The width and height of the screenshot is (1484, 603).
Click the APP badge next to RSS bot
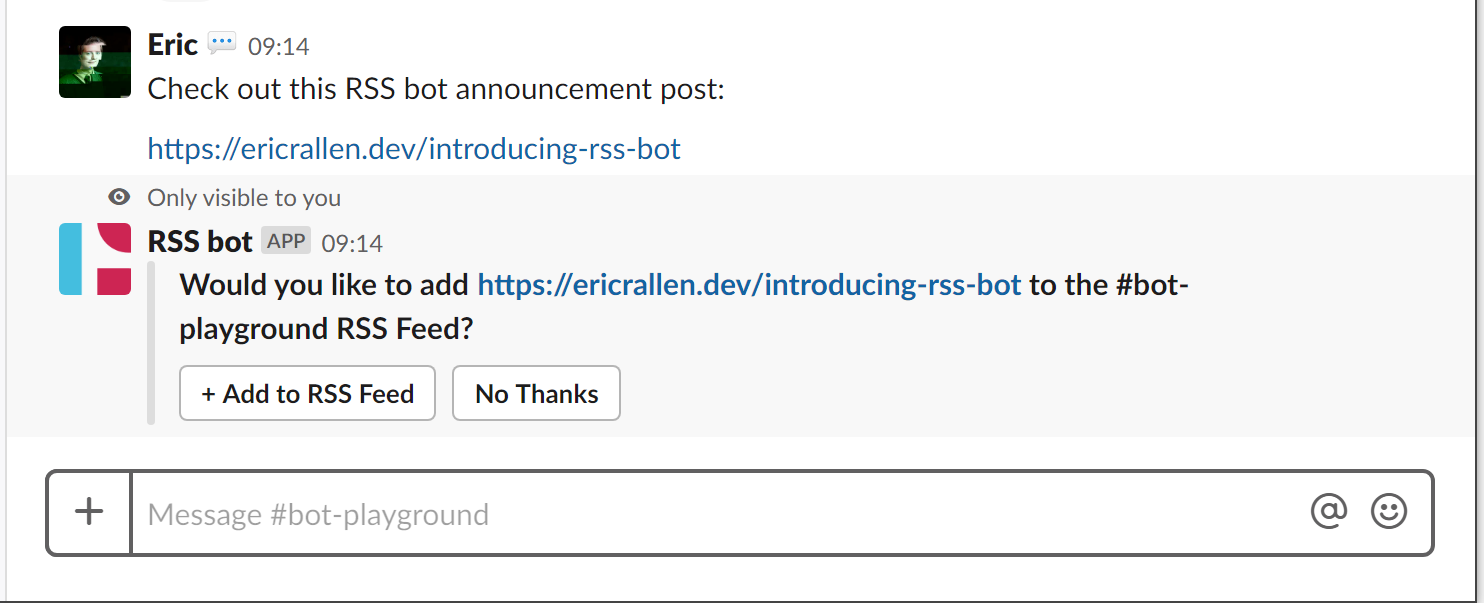click(286, 240)
